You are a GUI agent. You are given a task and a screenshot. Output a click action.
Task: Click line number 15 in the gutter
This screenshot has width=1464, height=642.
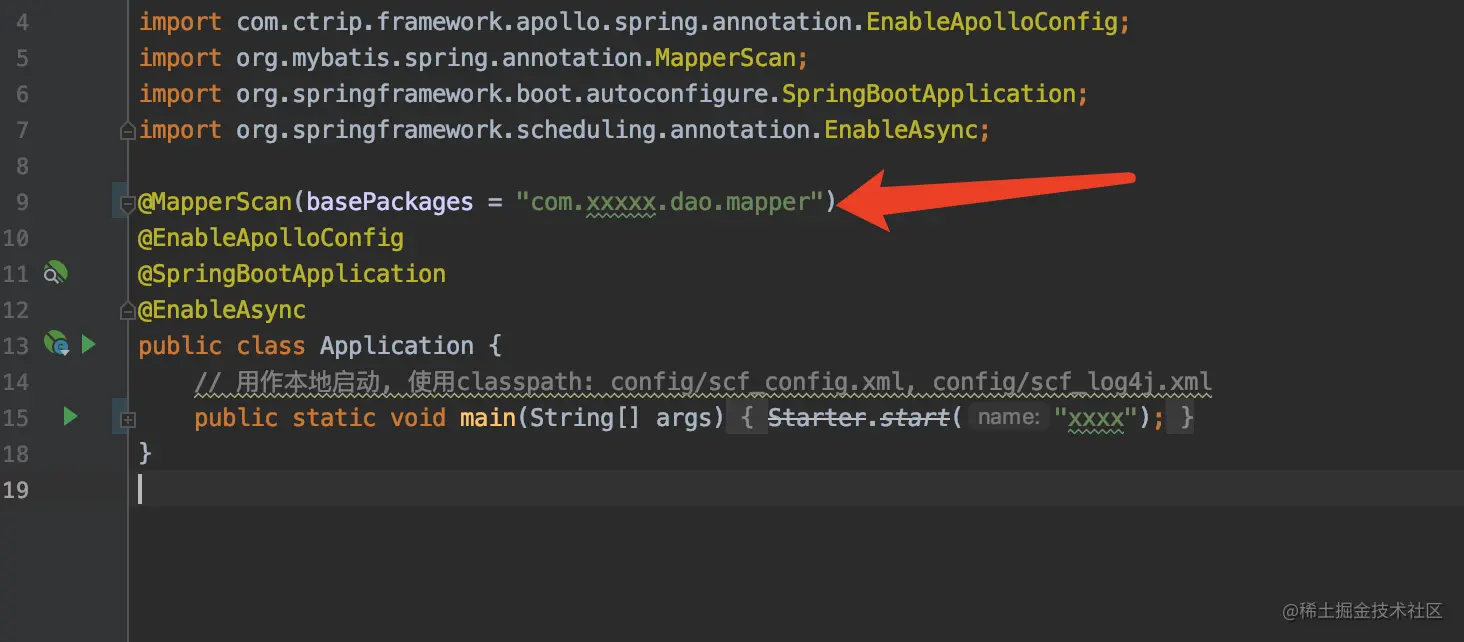click(x=16, y=418)
